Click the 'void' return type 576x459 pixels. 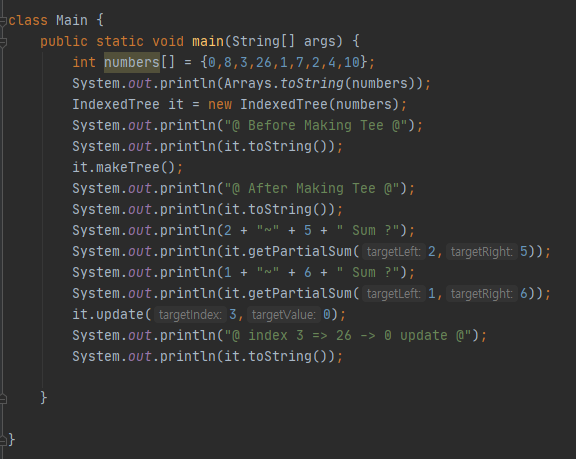(x=168, y=41)
